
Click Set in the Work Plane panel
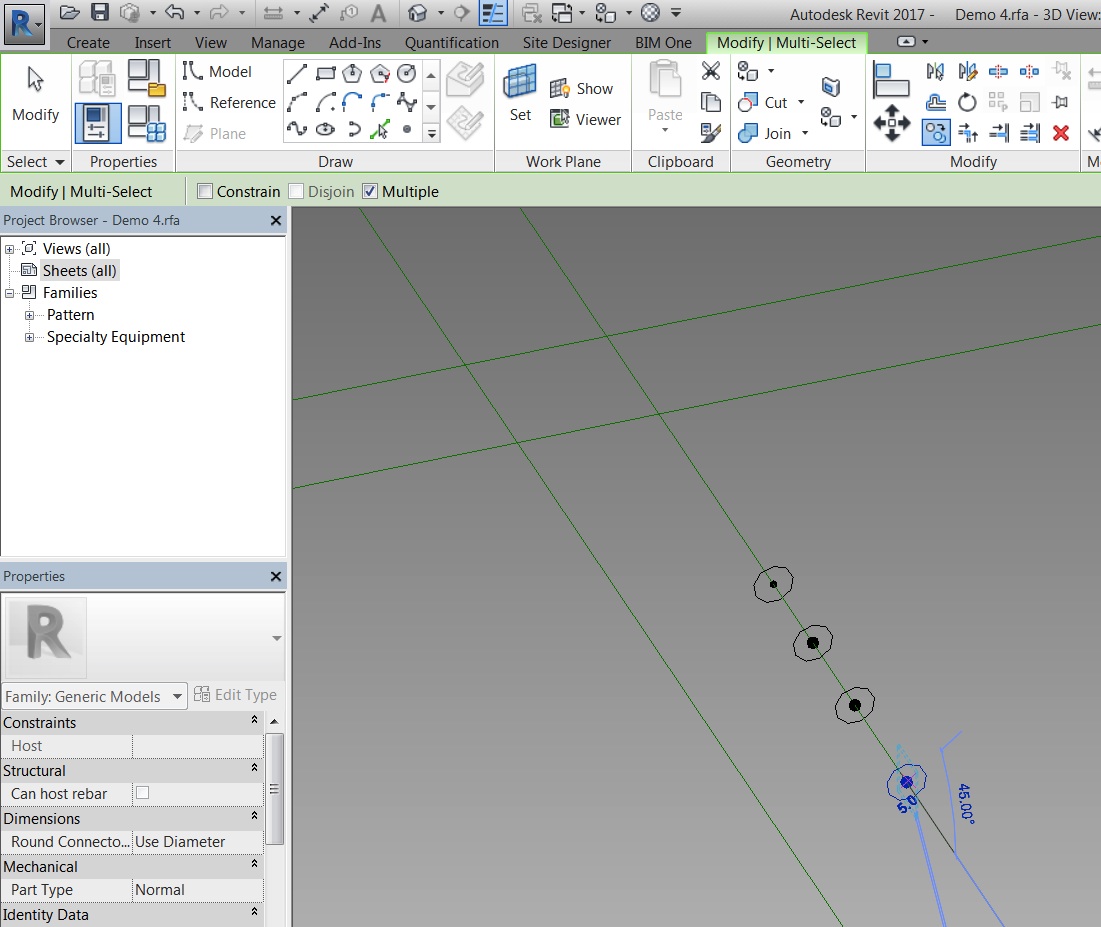click(519, 96)
